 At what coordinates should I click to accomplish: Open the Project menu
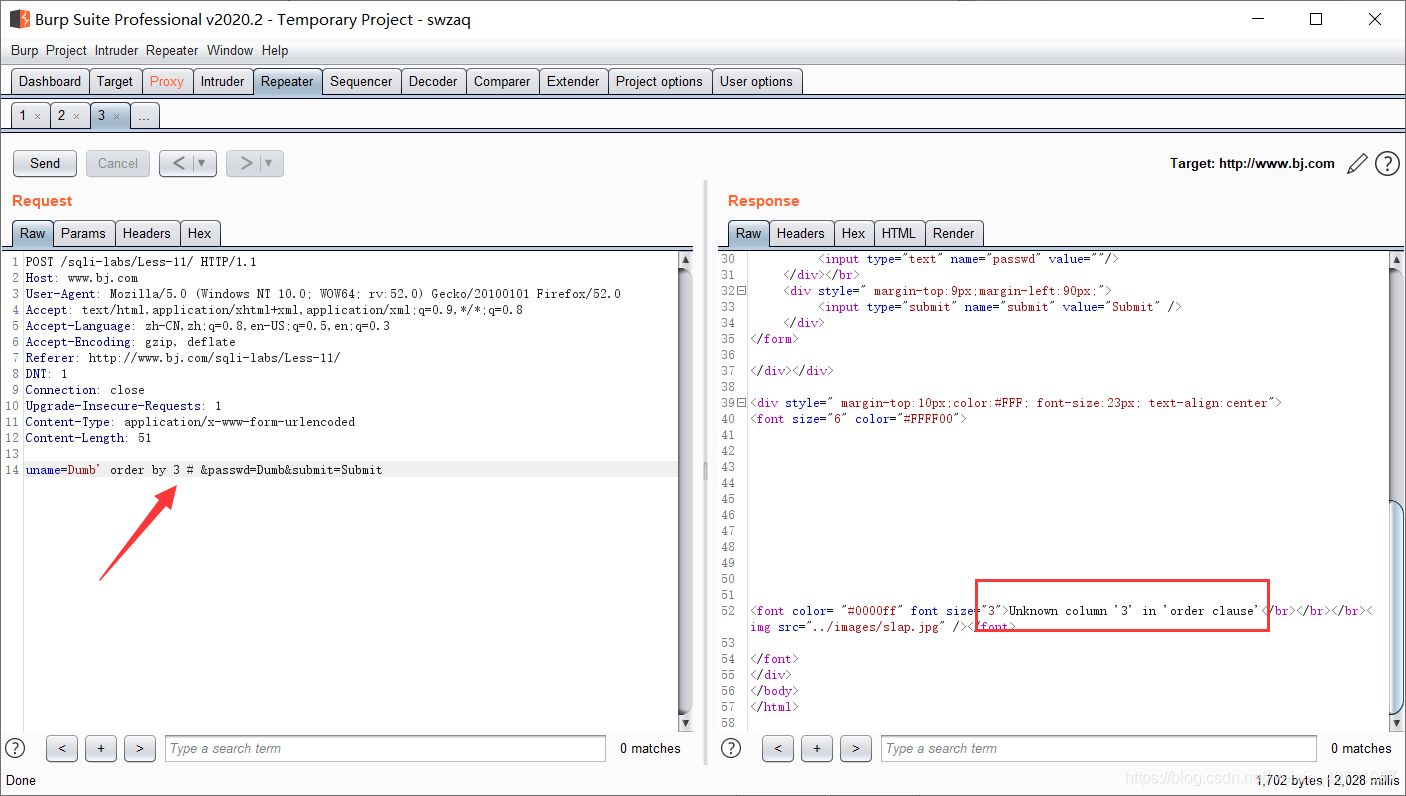66,50
